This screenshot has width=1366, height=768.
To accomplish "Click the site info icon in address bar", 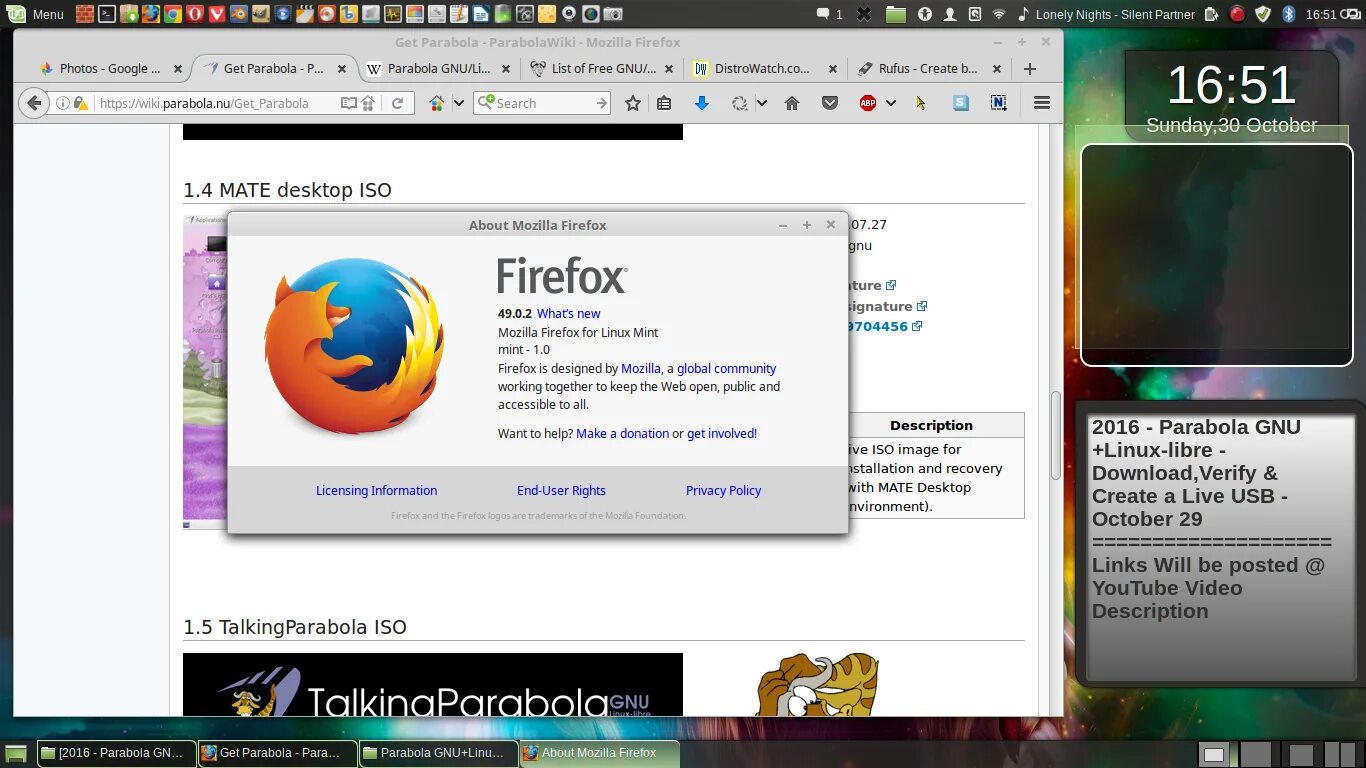I will click(63, 103).
